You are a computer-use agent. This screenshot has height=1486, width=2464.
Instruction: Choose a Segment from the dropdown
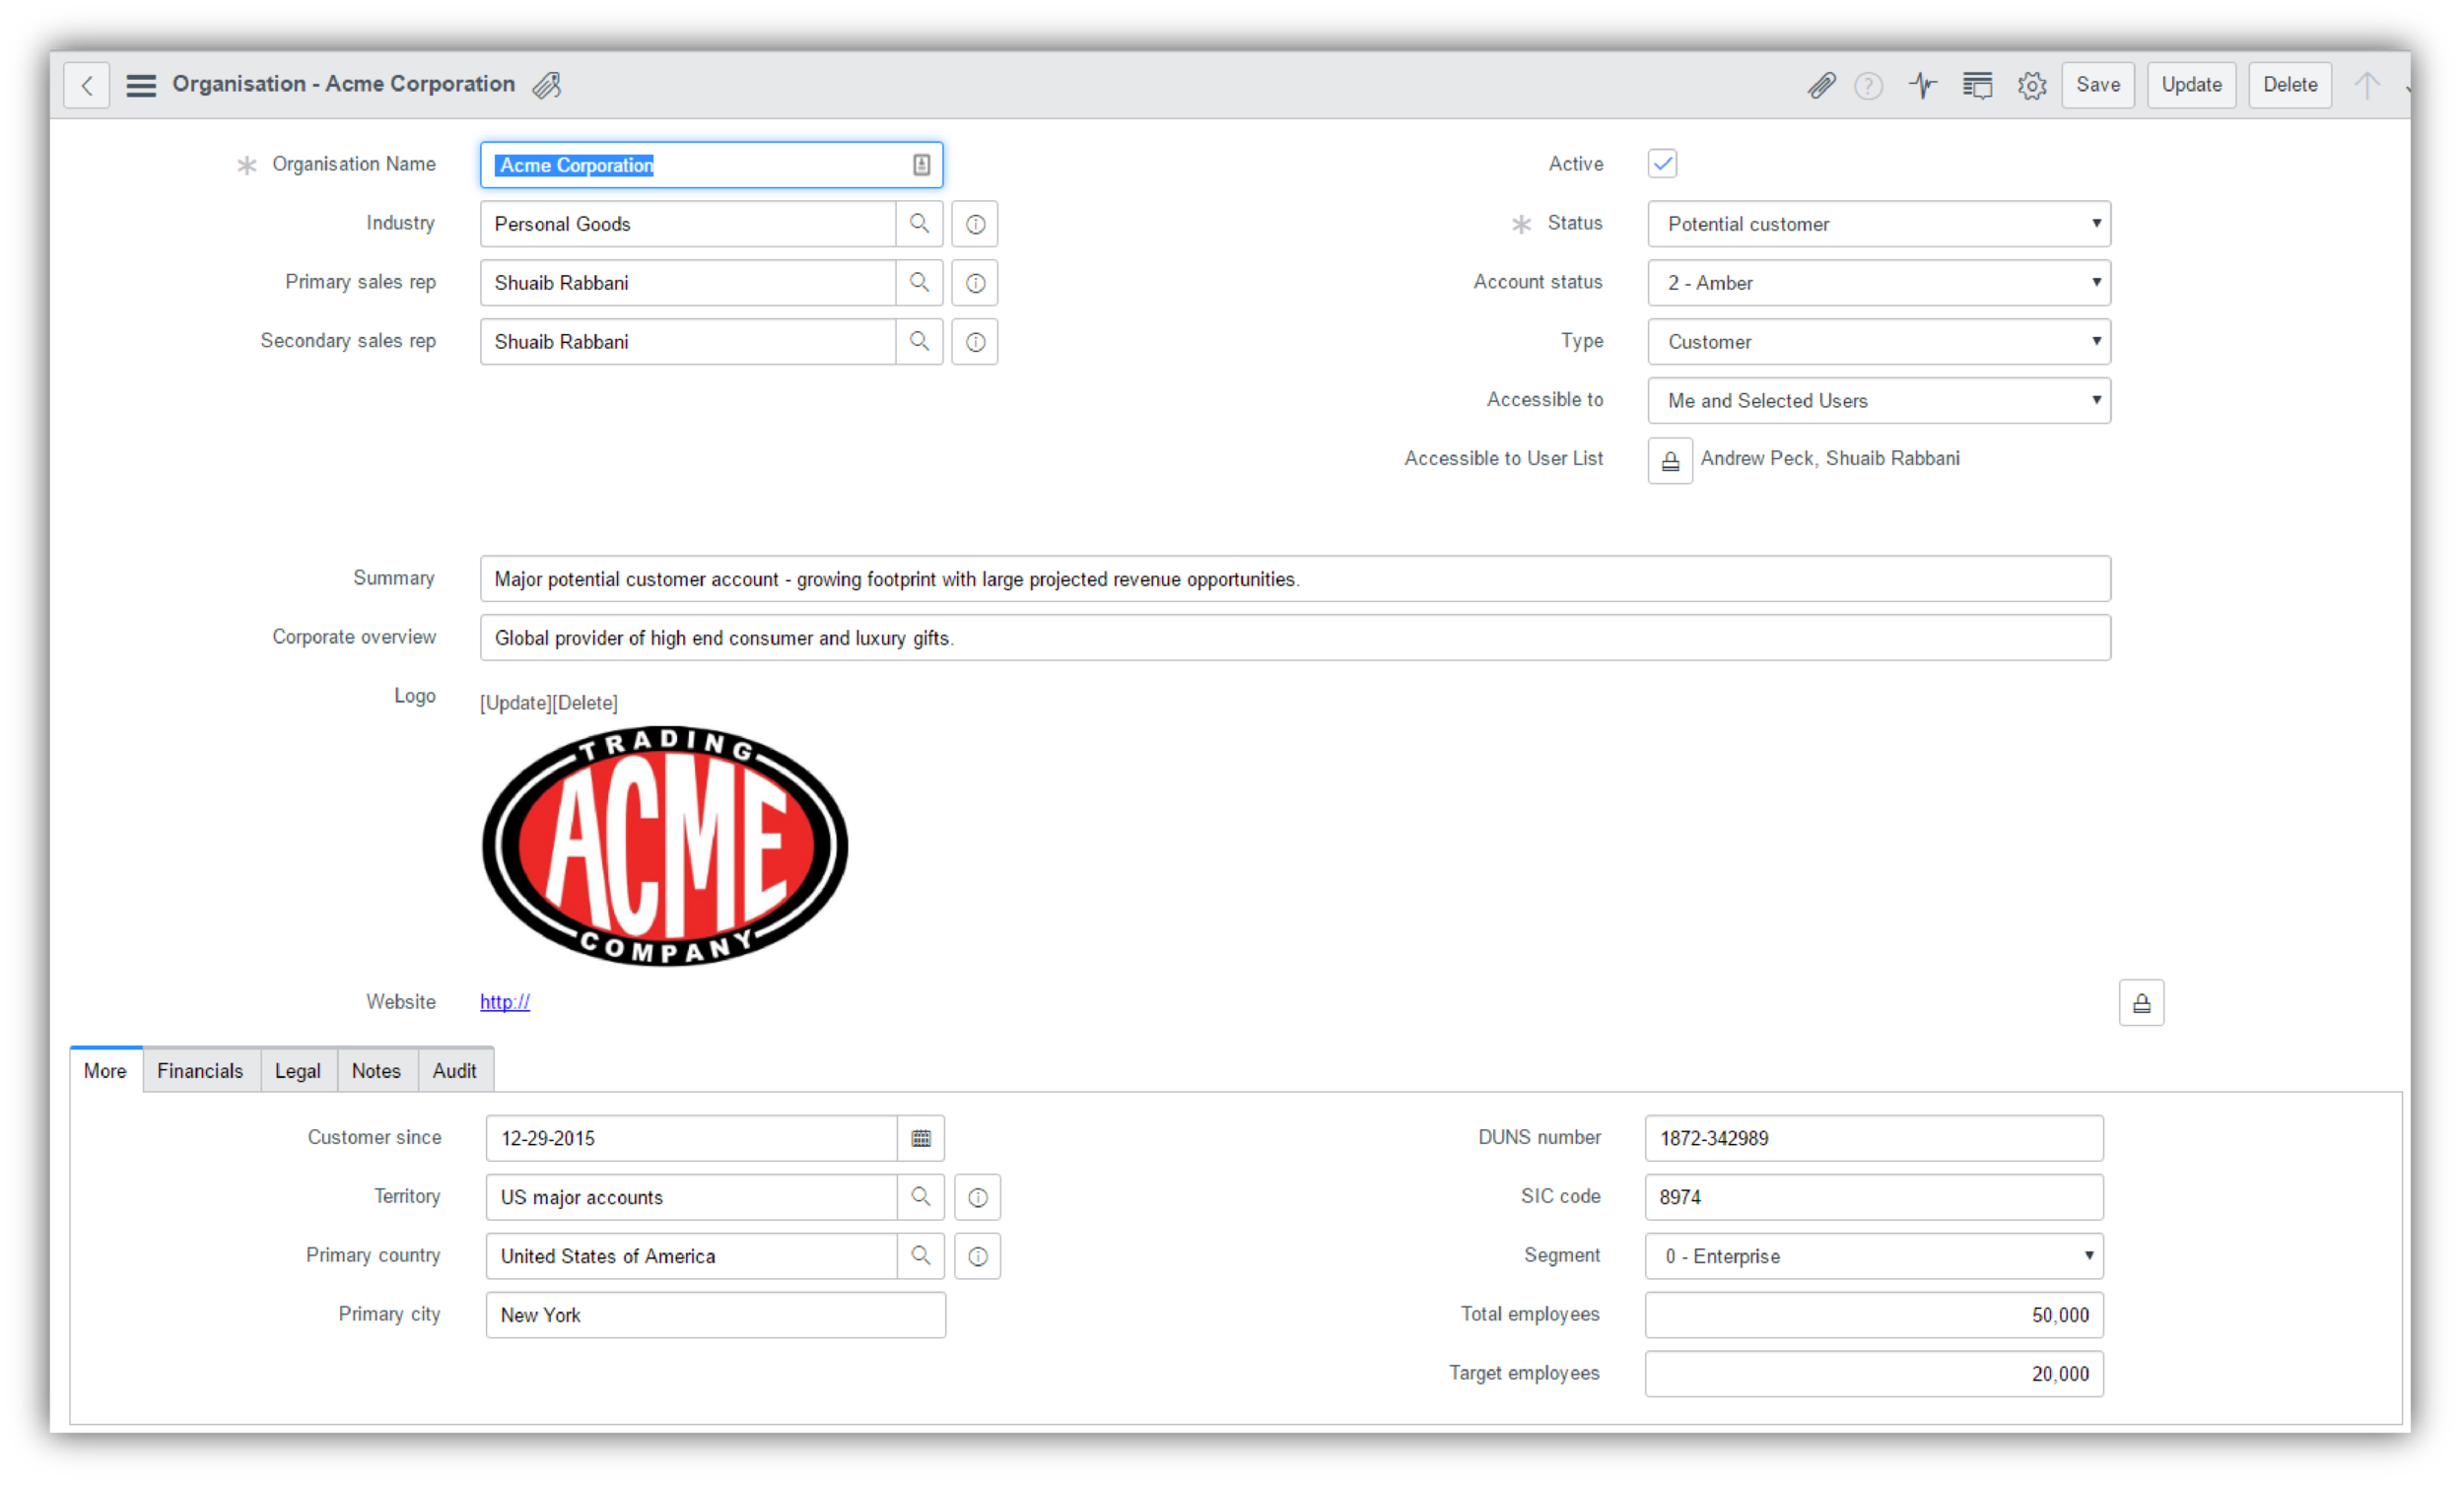point(1874,1256)
